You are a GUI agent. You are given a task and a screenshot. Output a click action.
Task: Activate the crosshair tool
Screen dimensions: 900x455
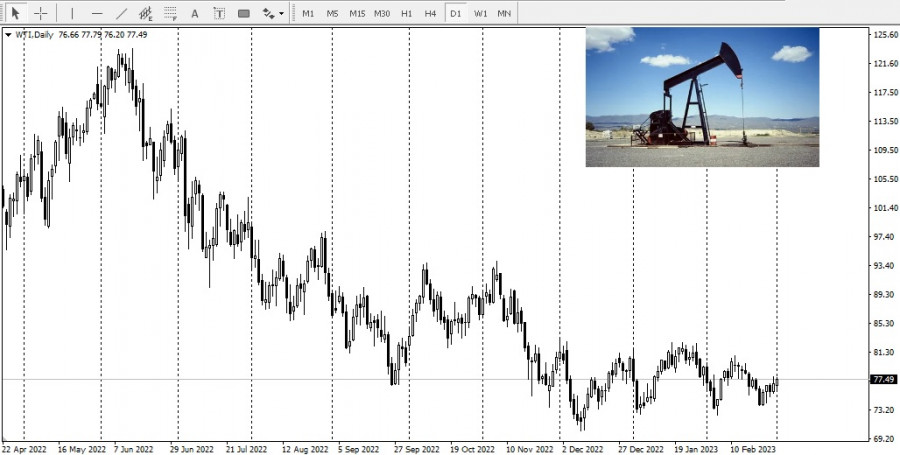[x=40, y=13]
